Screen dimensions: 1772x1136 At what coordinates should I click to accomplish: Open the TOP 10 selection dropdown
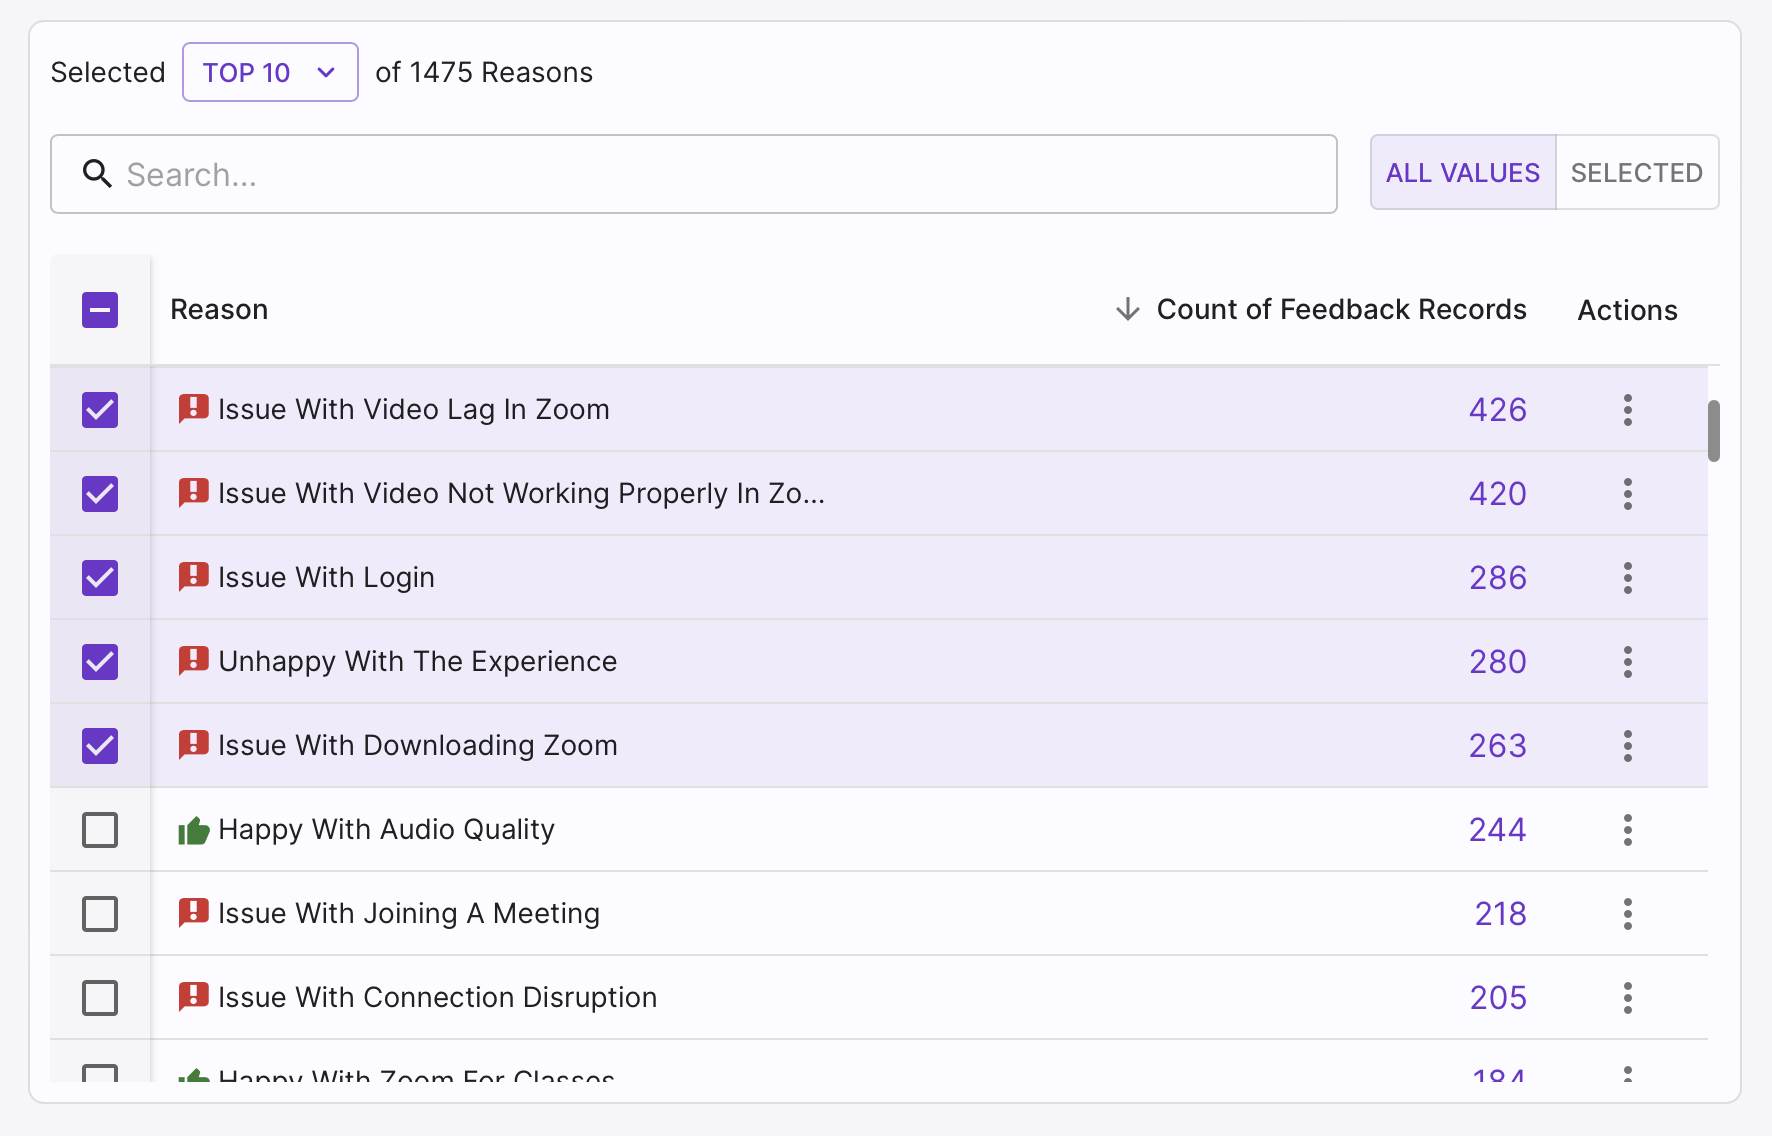[270, 72]
